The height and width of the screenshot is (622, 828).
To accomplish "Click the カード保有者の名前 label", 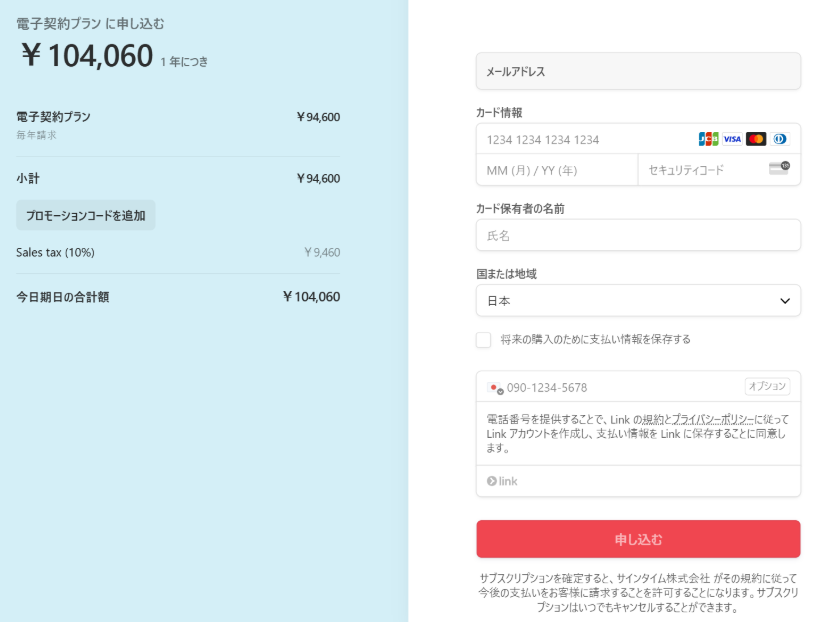I will [520, 209].
